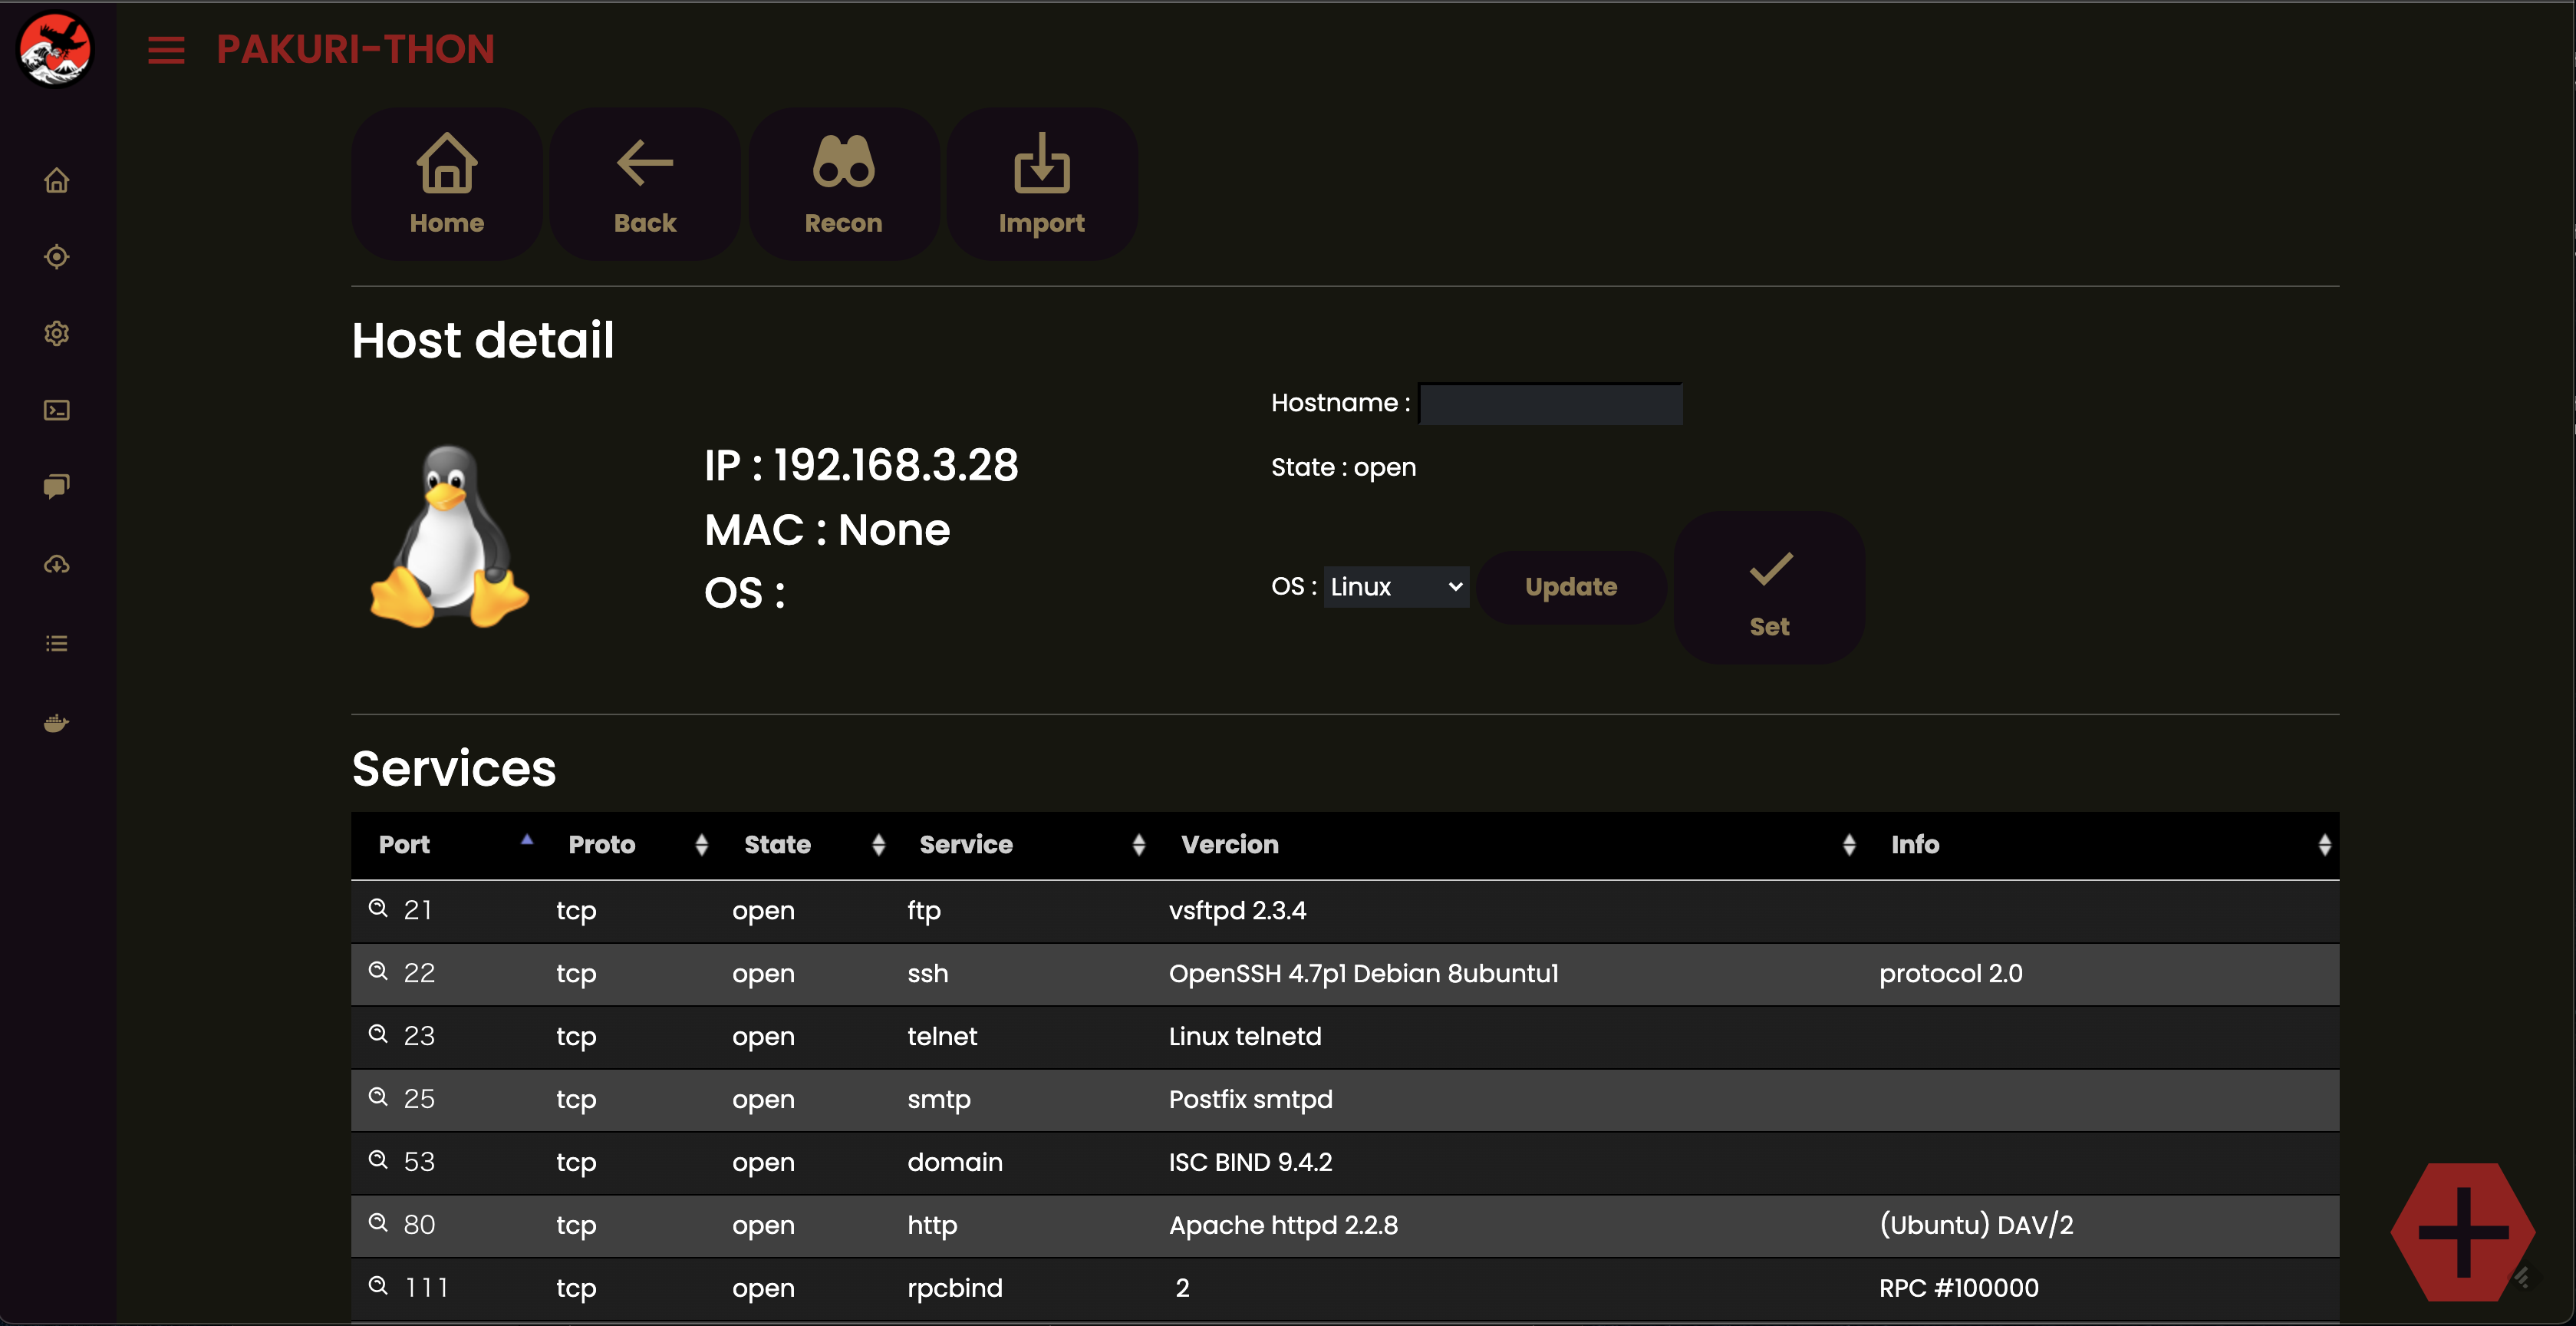This screenshot has width=2576, height=1326.
Task: Open the sidebar home icon
Action: point(57,180)
